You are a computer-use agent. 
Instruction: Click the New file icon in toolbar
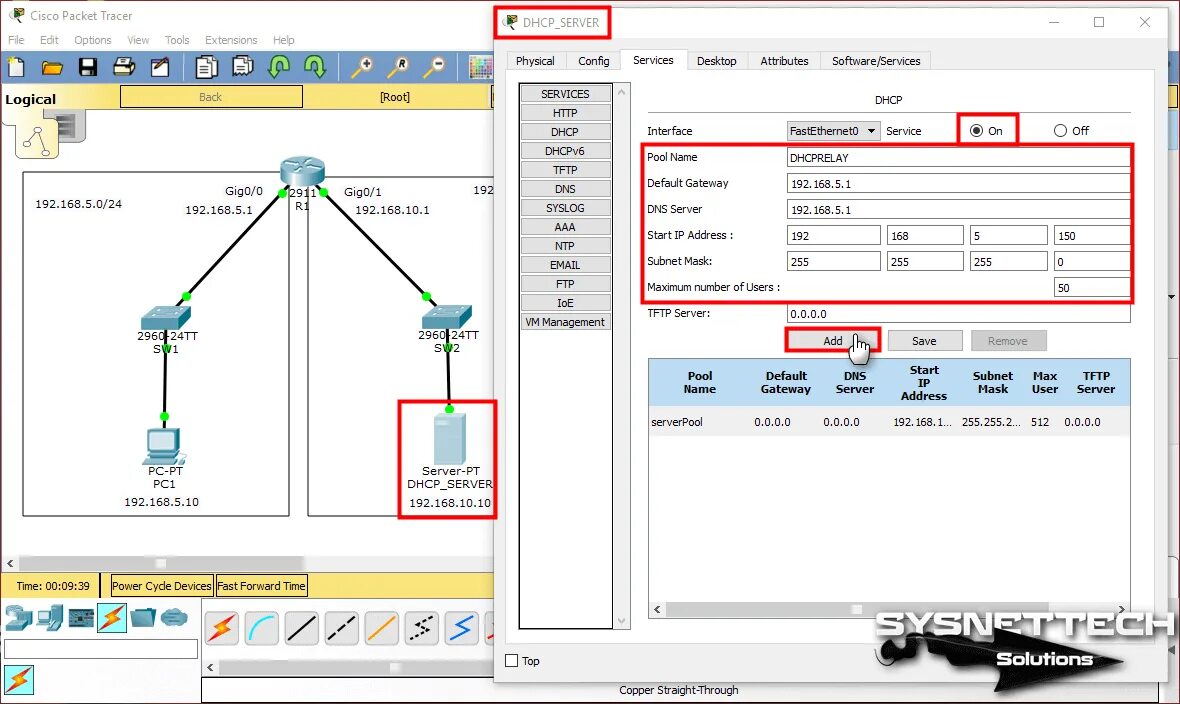tap(16, 68)
